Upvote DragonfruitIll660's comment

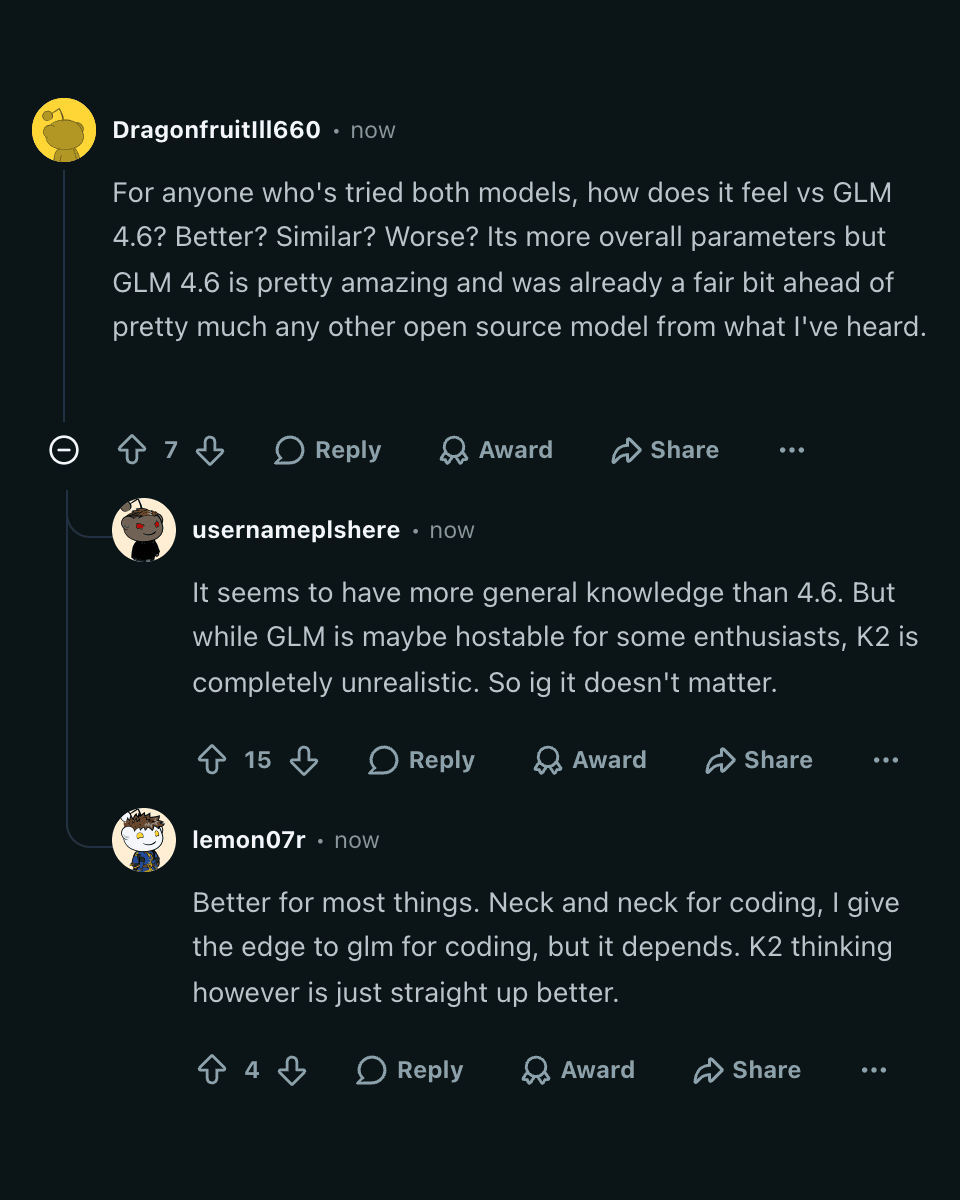(x=132, y=450)
